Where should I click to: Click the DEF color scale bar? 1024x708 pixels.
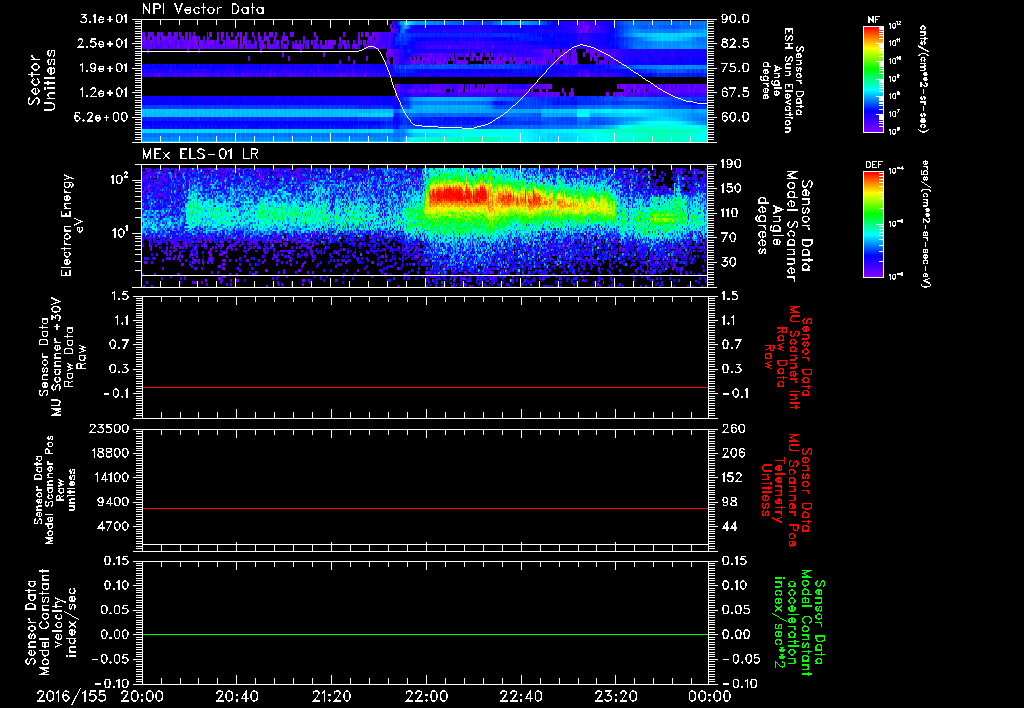(873, 223)
